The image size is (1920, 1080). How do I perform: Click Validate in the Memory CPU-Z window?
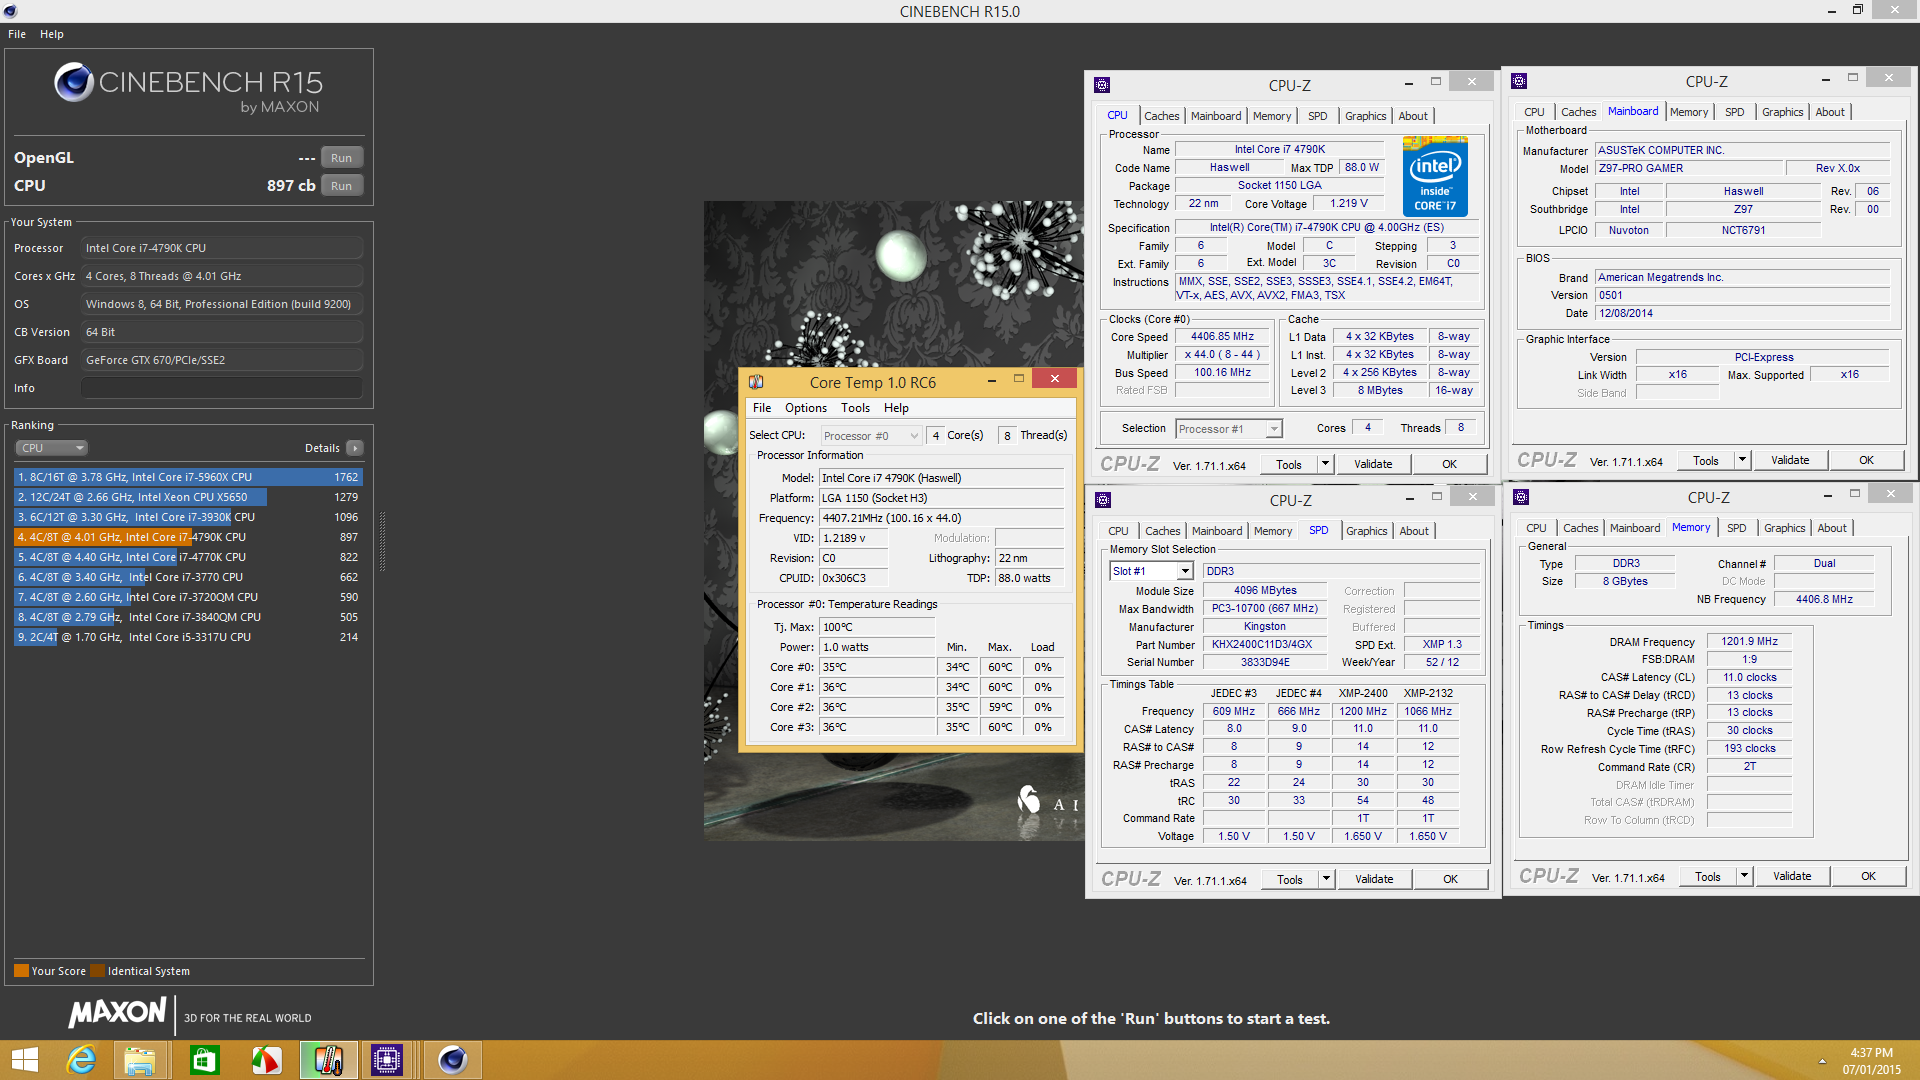pos(1792,876)
